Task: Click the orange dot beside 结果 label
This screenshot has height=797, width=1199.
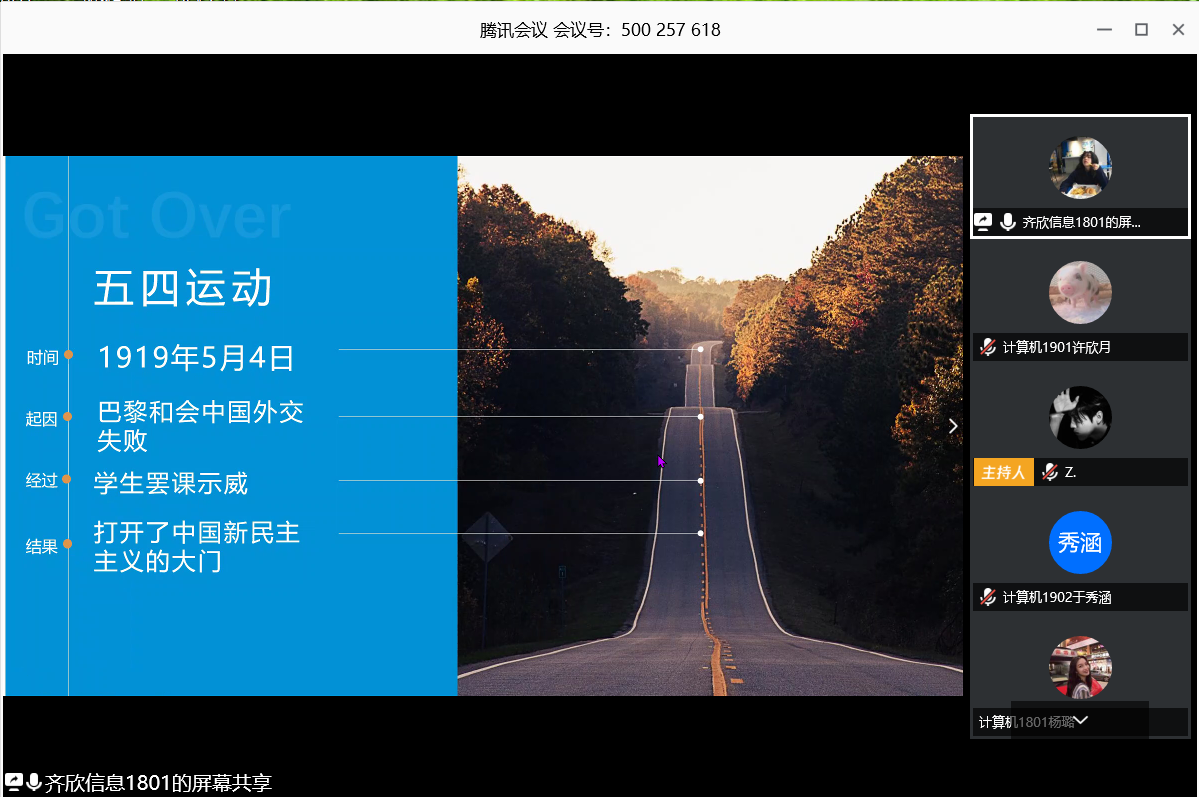Action: coord(68,544)
